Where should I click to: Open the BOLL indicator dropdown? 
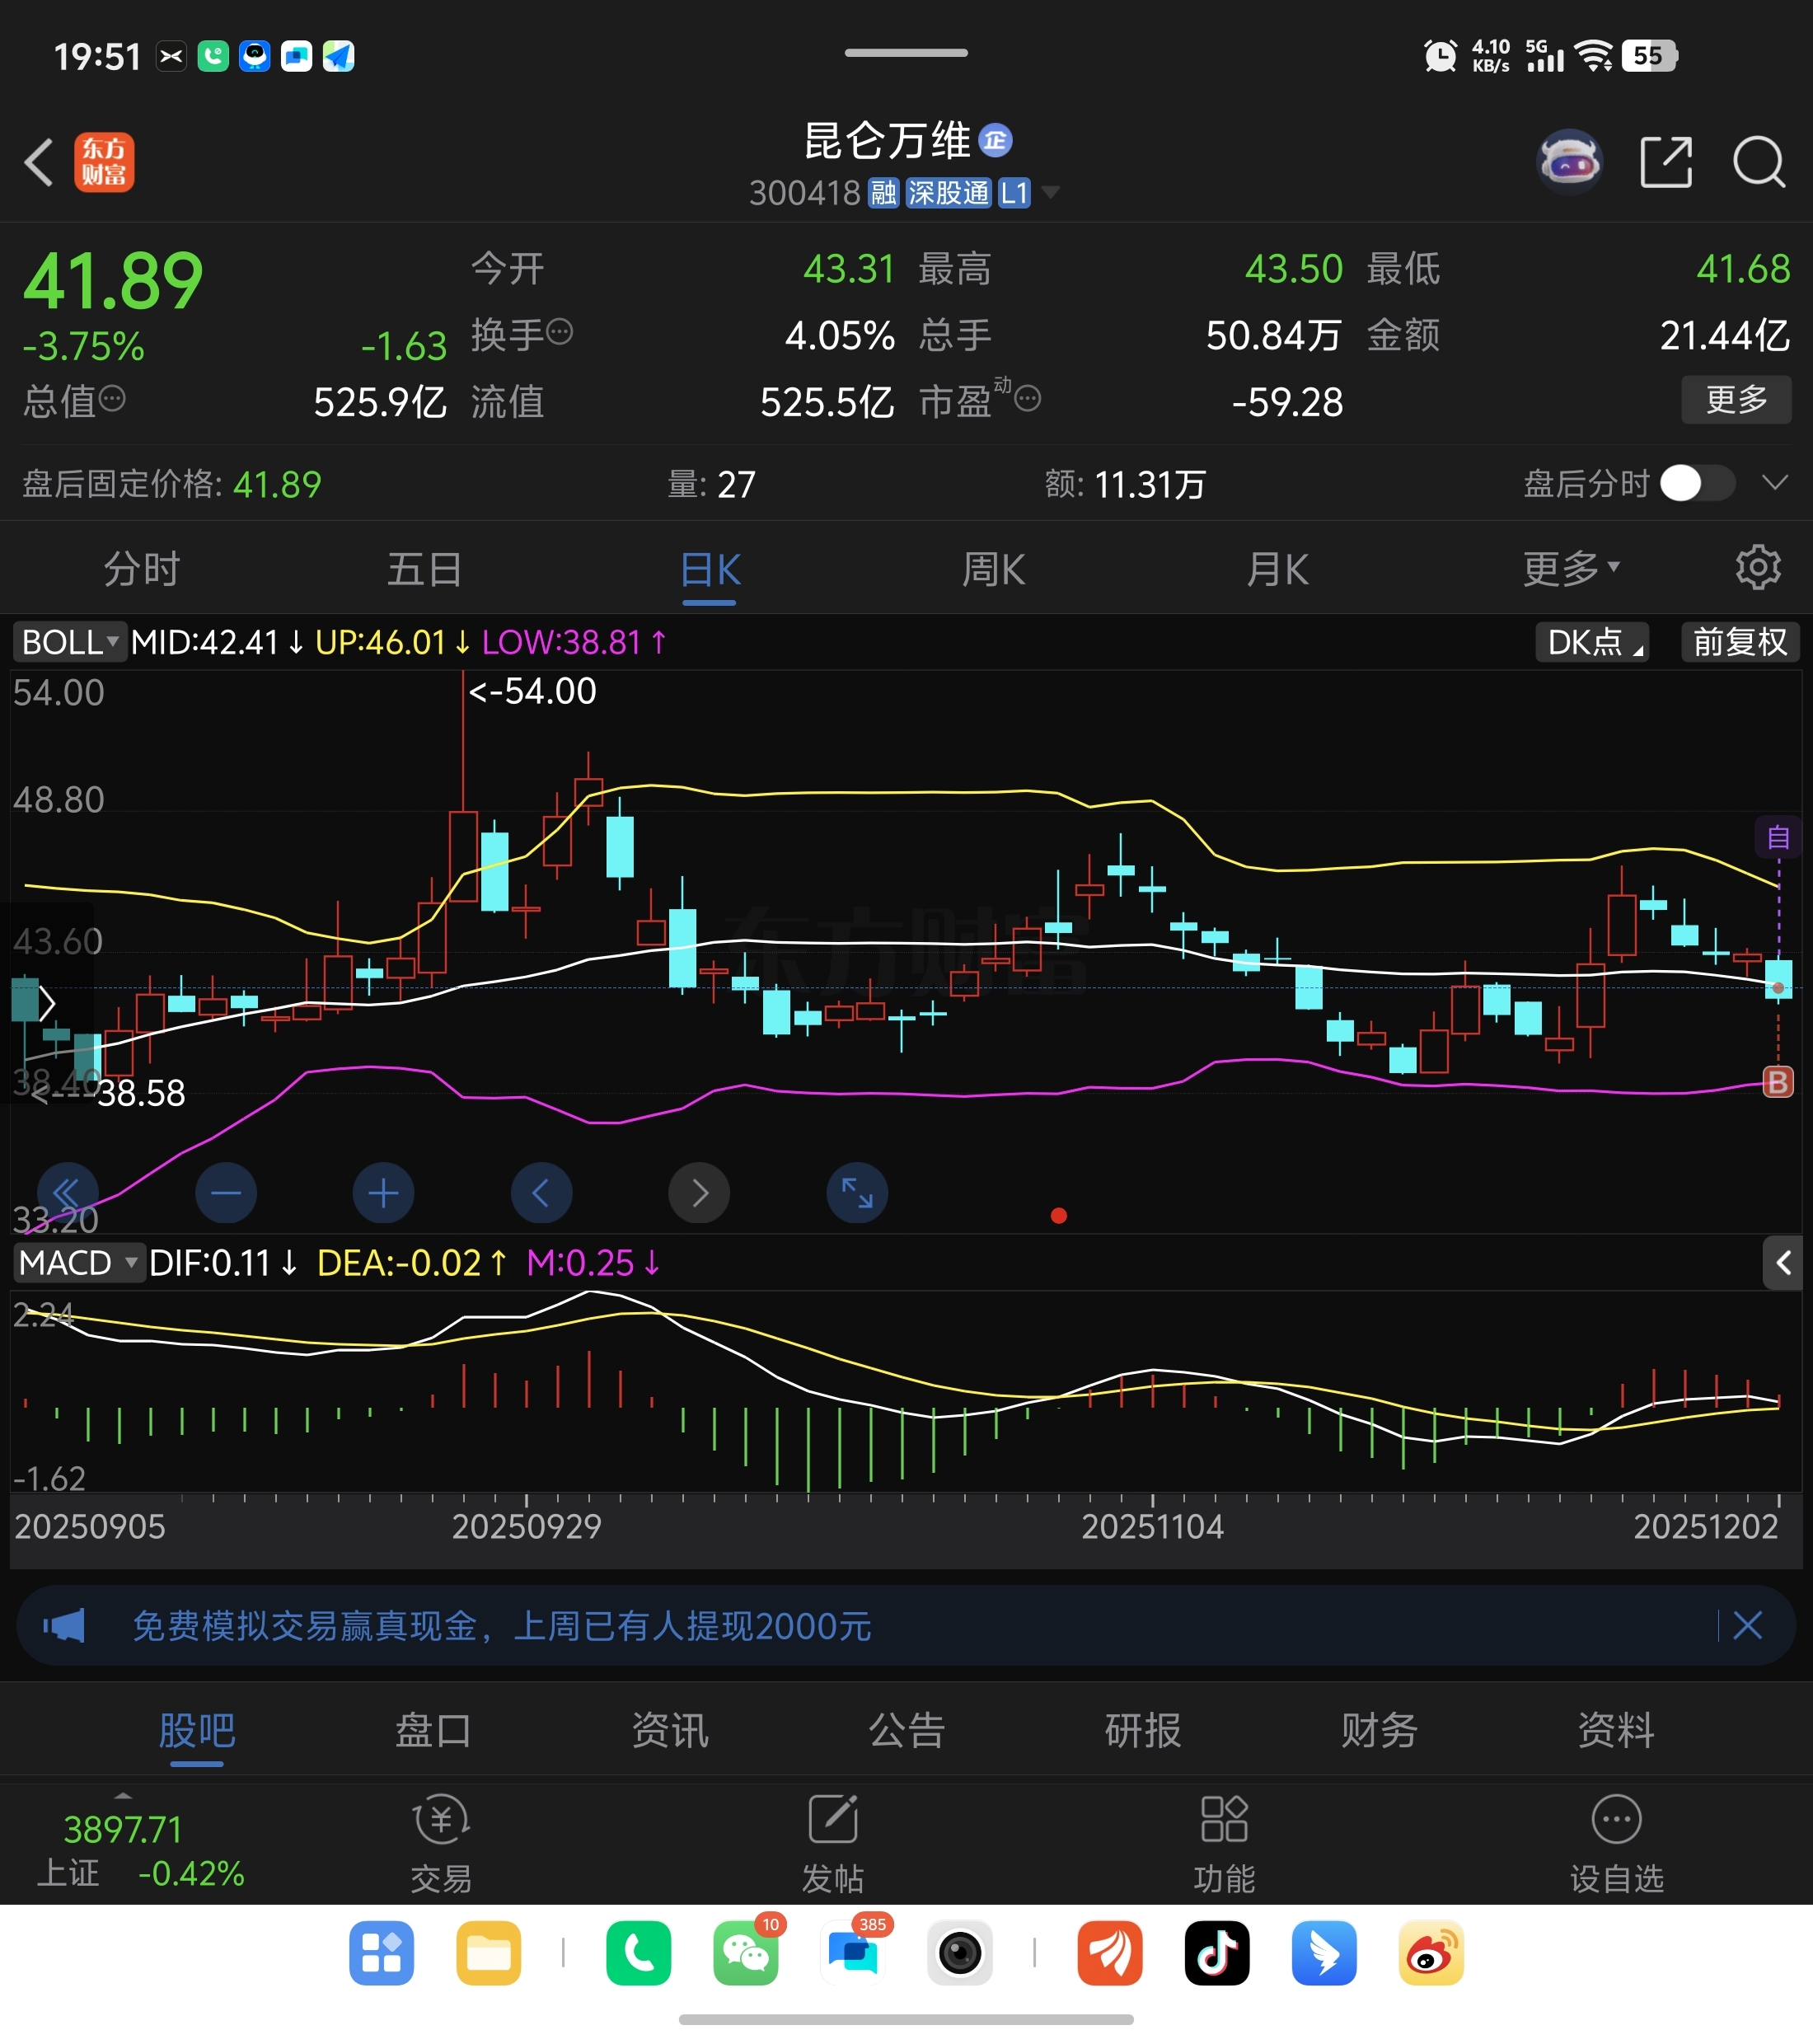(69, 642)
